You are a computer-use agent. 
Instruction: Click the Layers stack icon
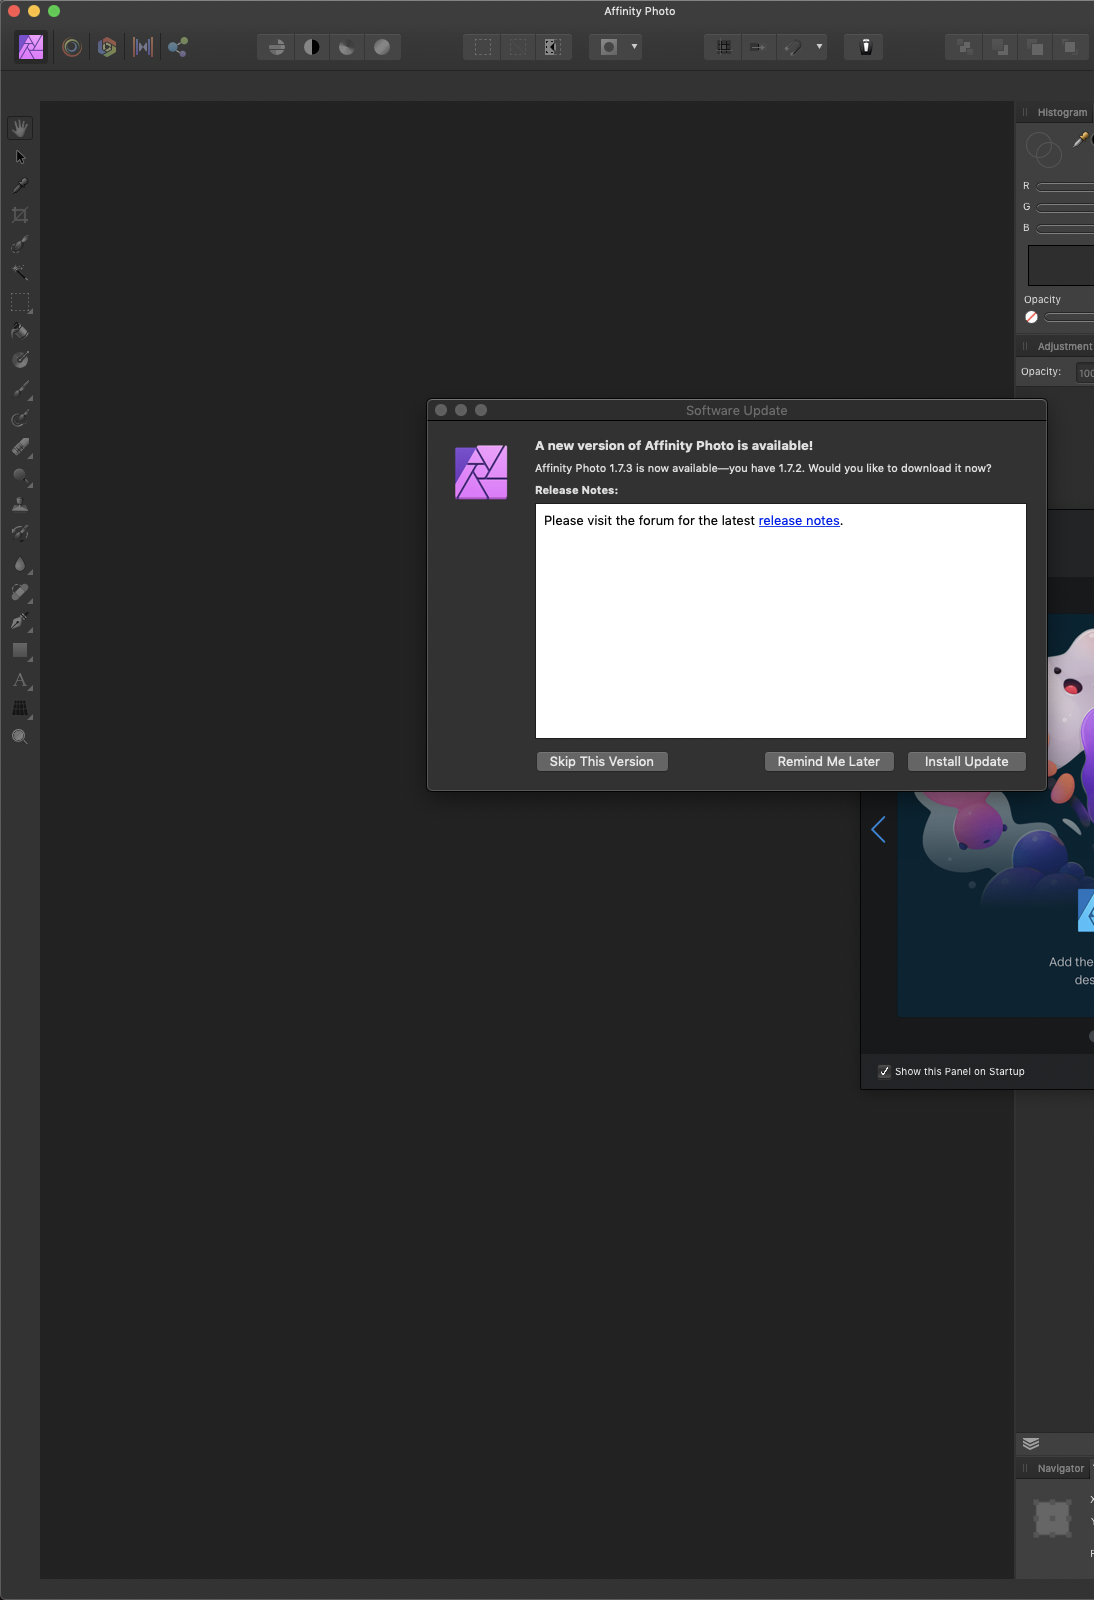(x=1031, y=1443)
